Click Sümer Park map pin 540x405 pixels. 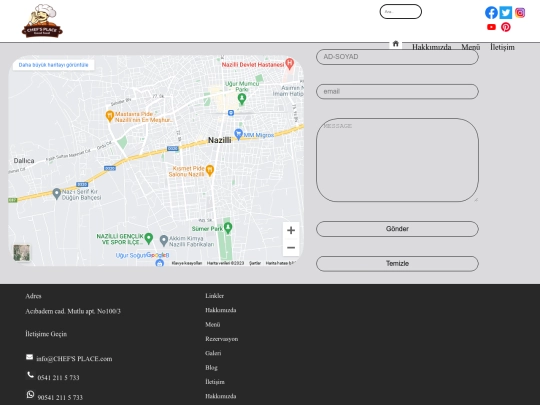[x=228, y=228]
